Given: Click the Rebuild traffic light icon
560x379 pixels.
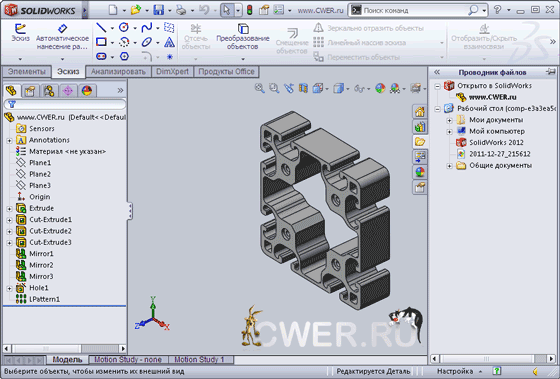Looking at the screenshot, I should pos(250,10).
